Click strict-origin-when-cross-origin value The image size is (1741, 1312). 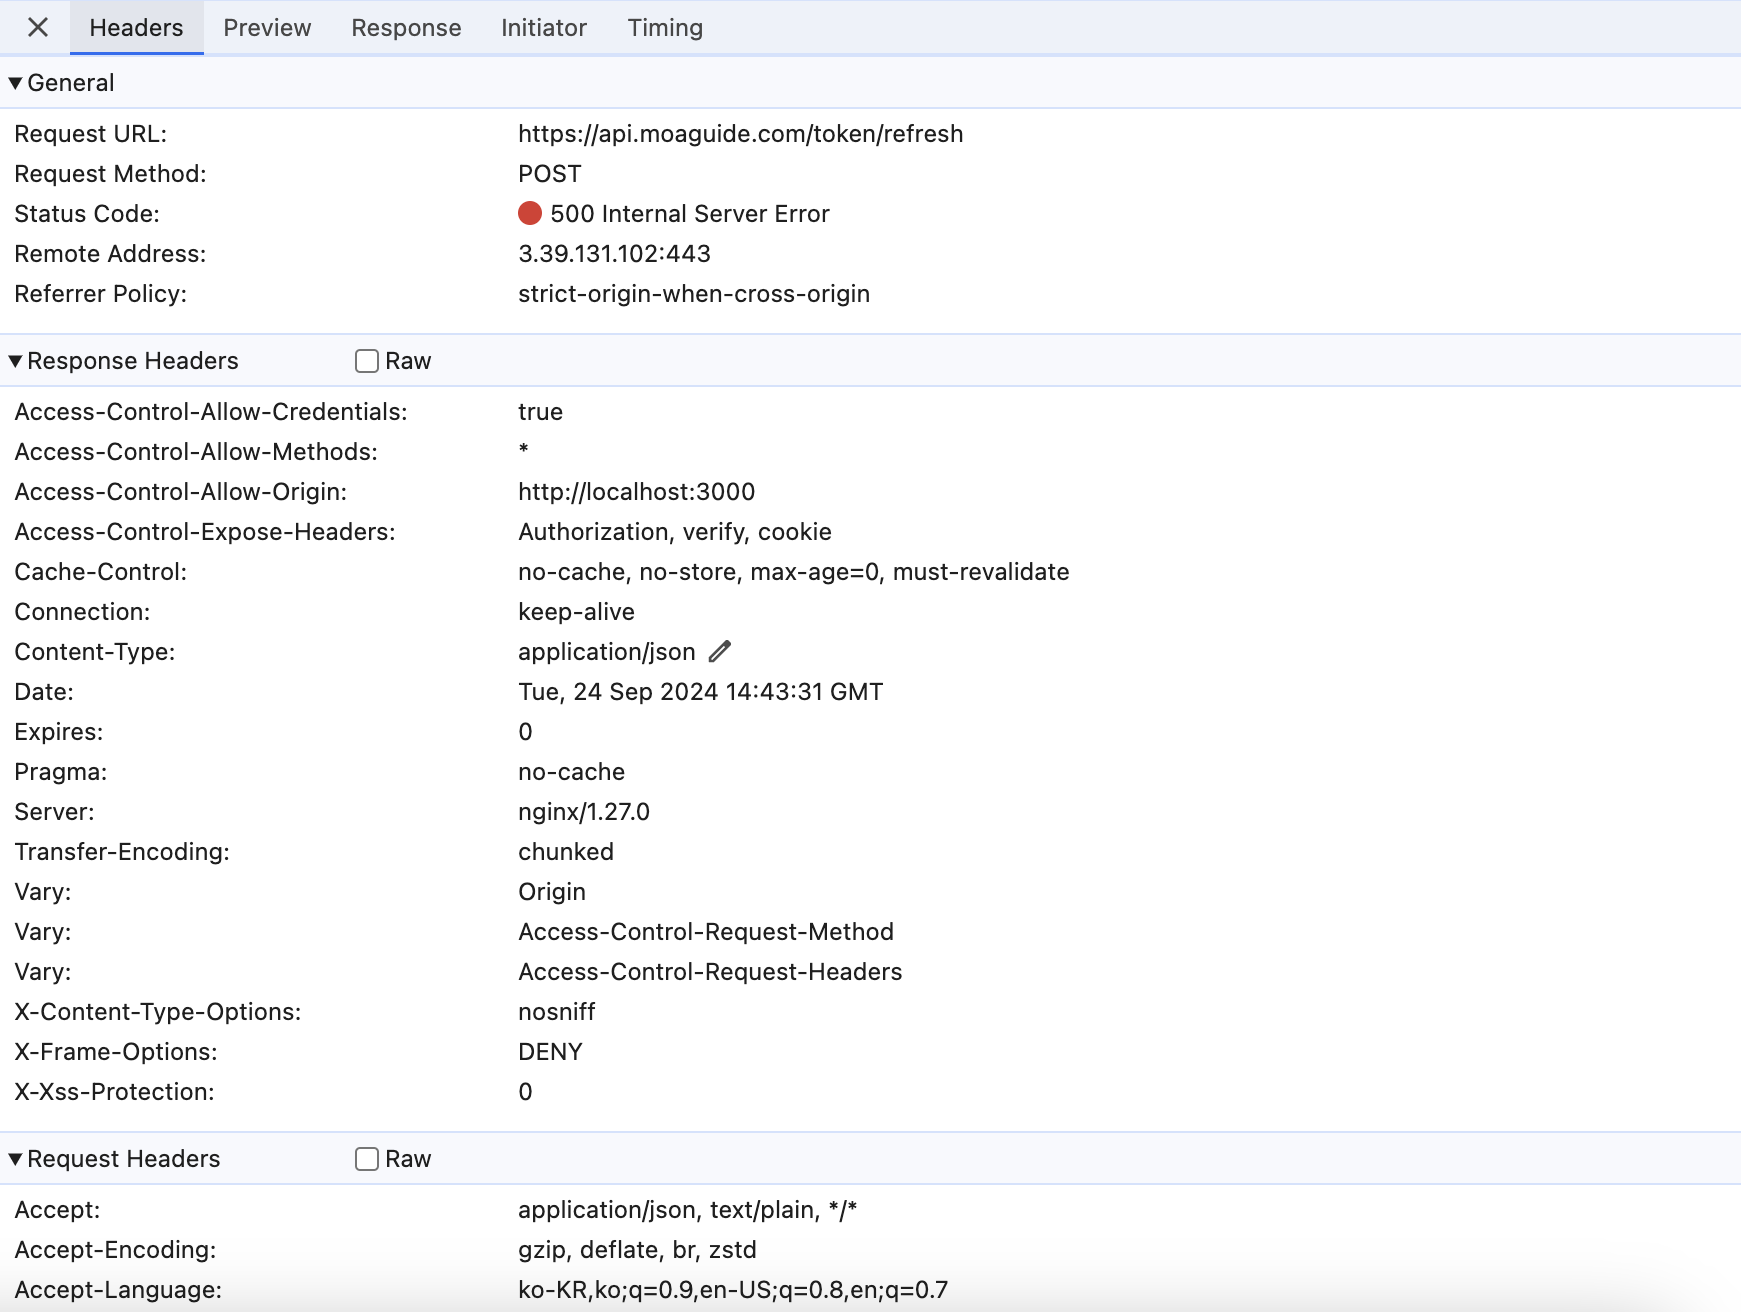tap(694, 294)
